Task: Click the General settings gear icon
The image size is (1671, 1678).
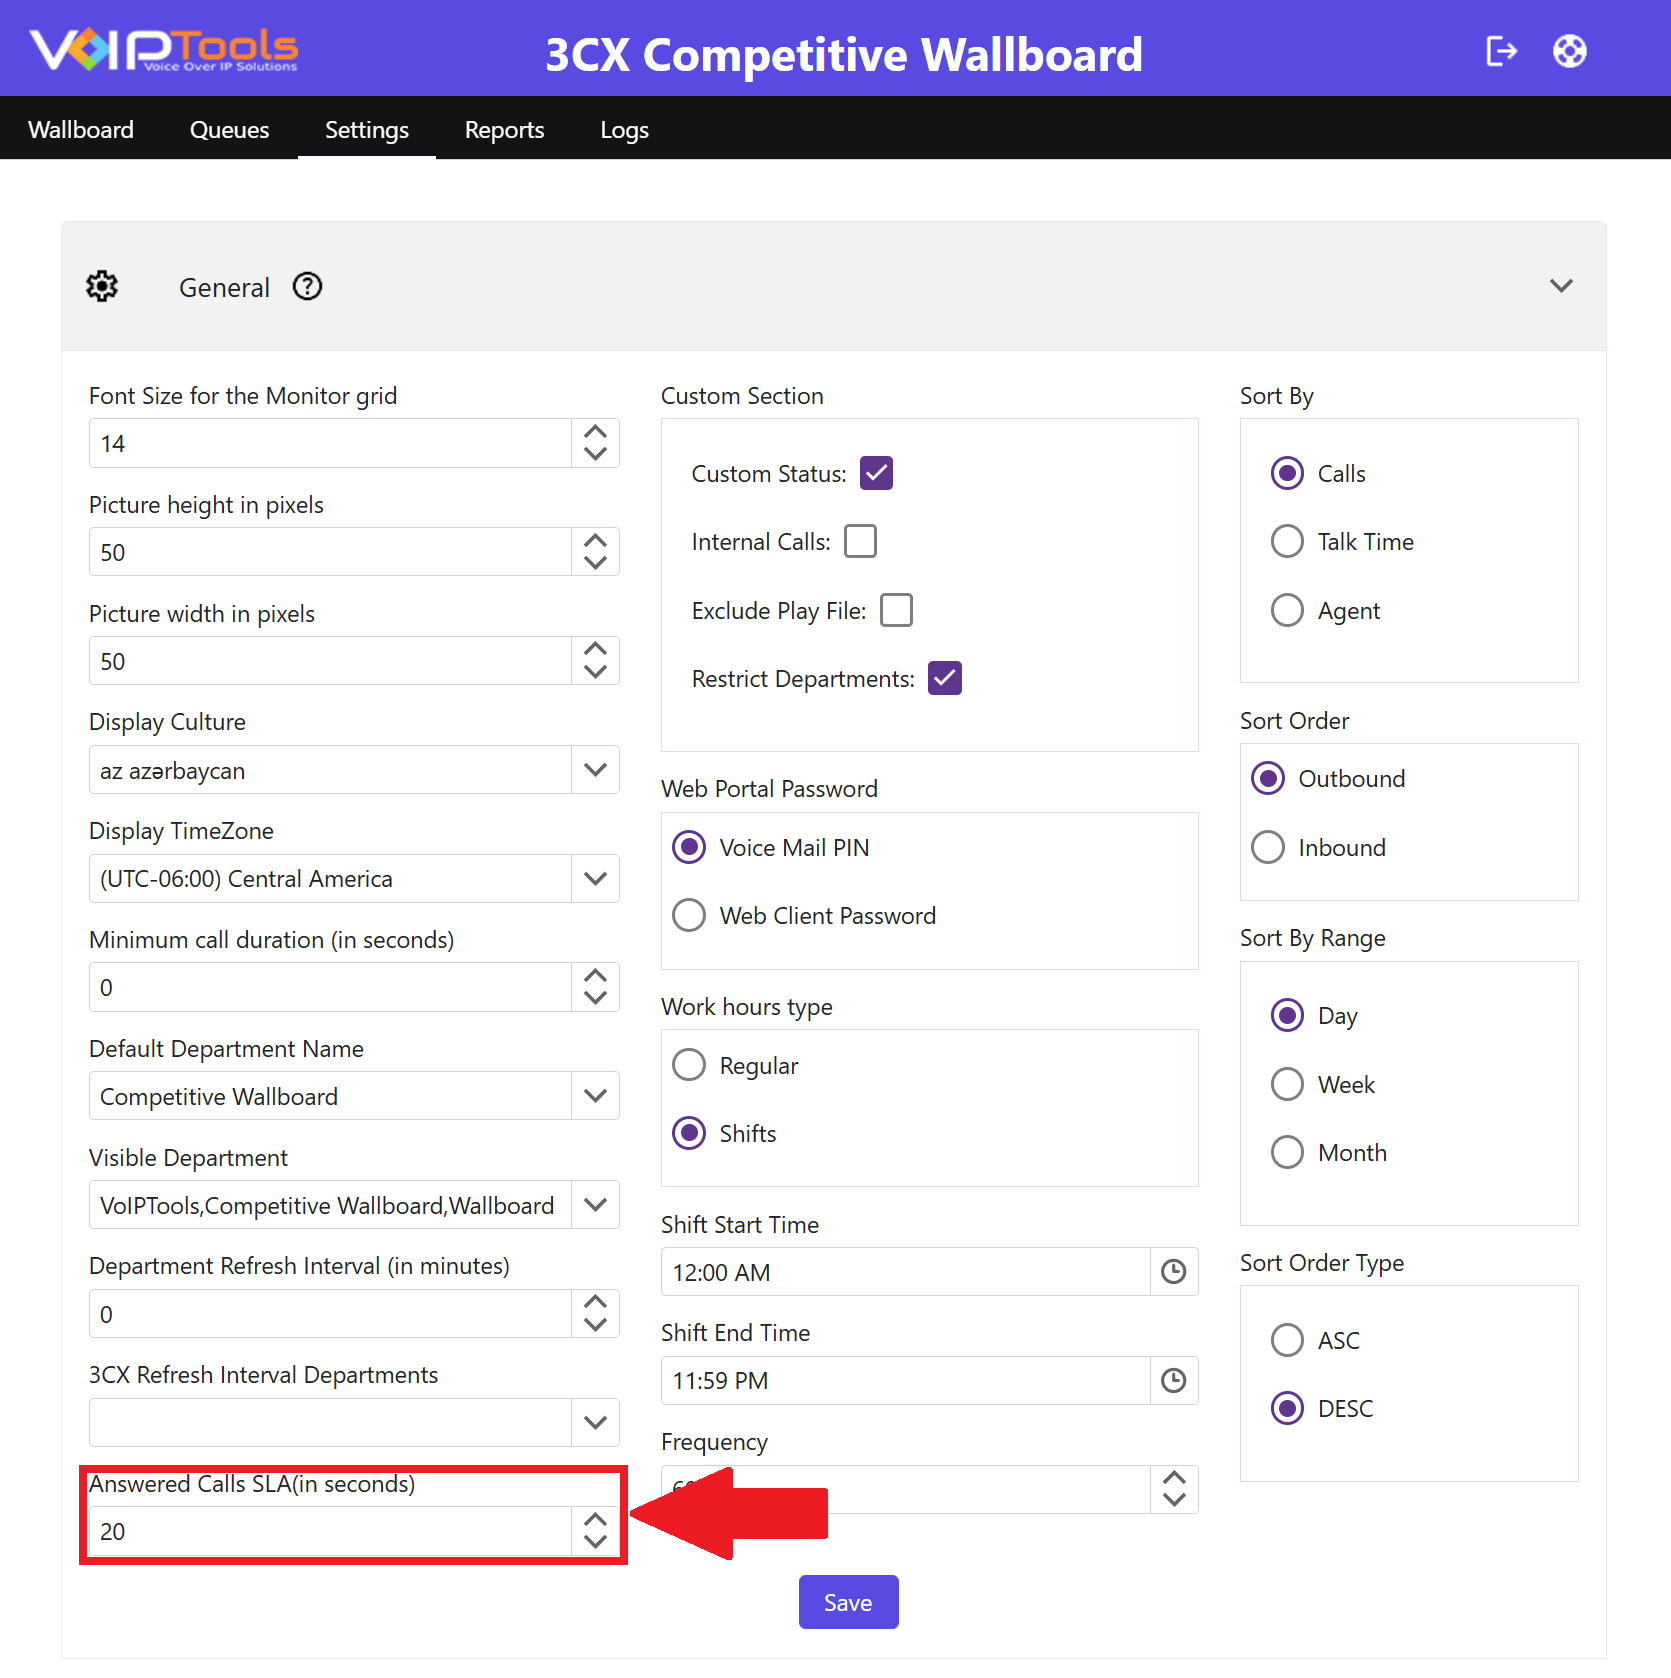Action: coord(102,286)
